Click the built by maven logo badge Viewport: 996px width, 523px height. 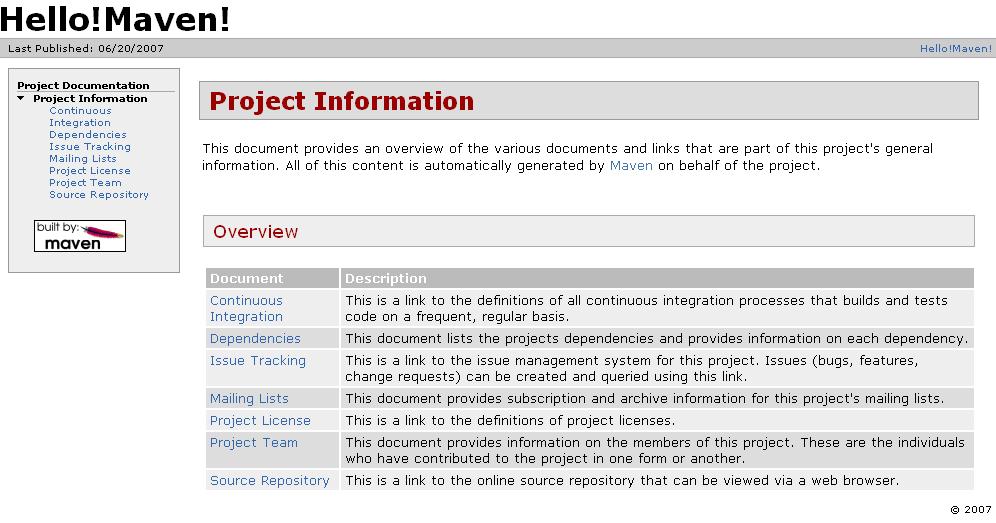click(80, 236)
